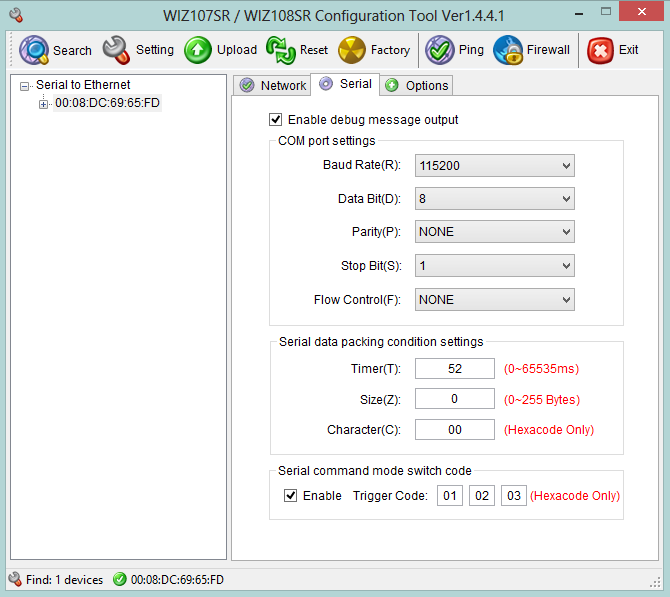Open the Stop Bit dropdown

coord(494,266)
